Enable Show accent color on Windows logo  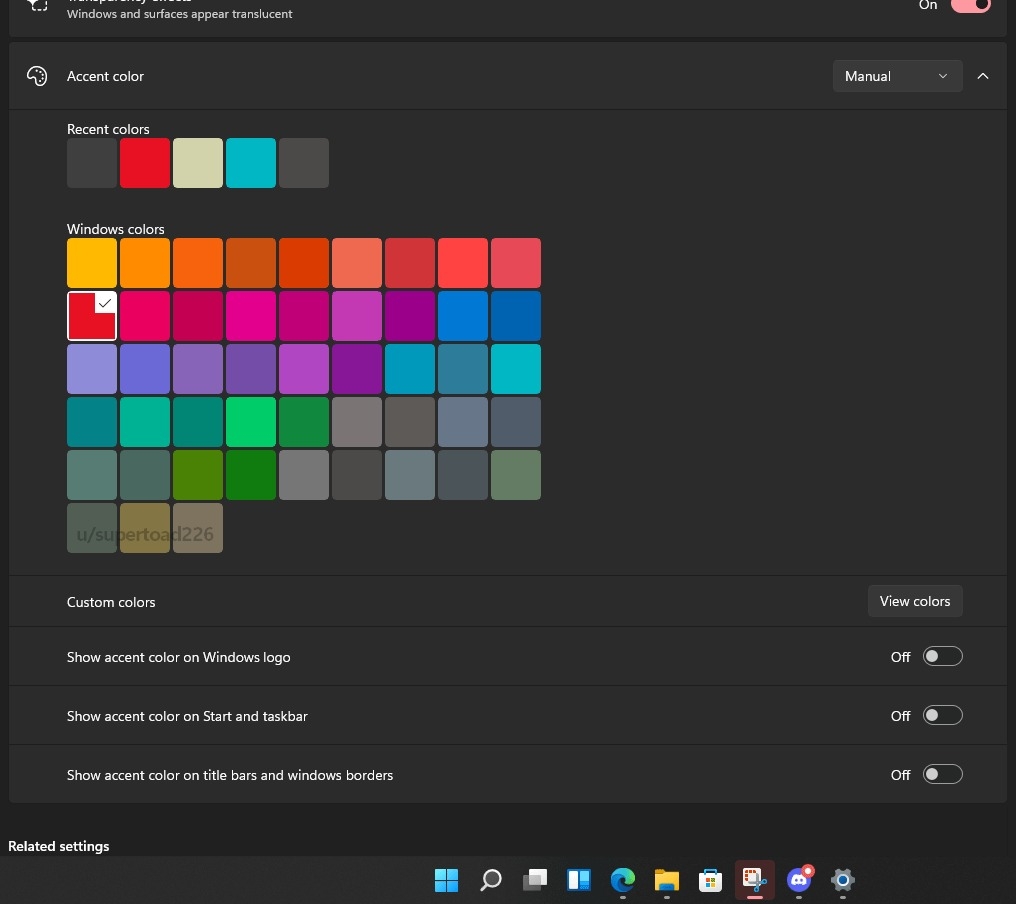point(941,656)
